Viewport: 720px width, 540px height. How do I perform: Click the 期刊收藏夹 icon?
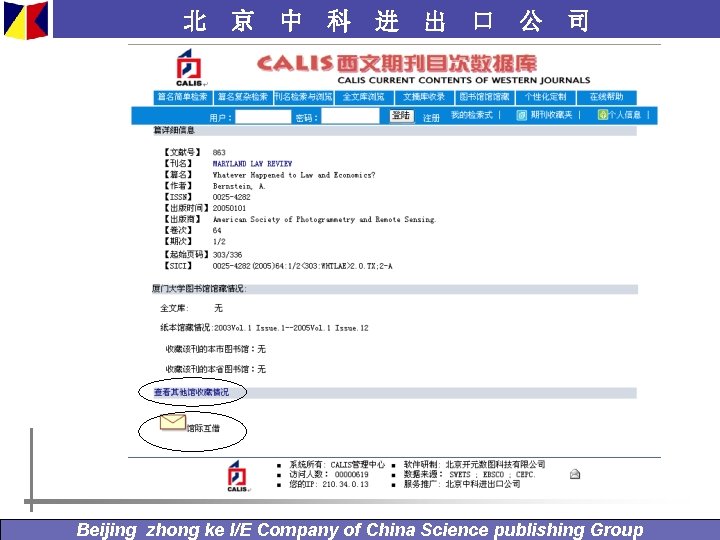tap(522, 115)
